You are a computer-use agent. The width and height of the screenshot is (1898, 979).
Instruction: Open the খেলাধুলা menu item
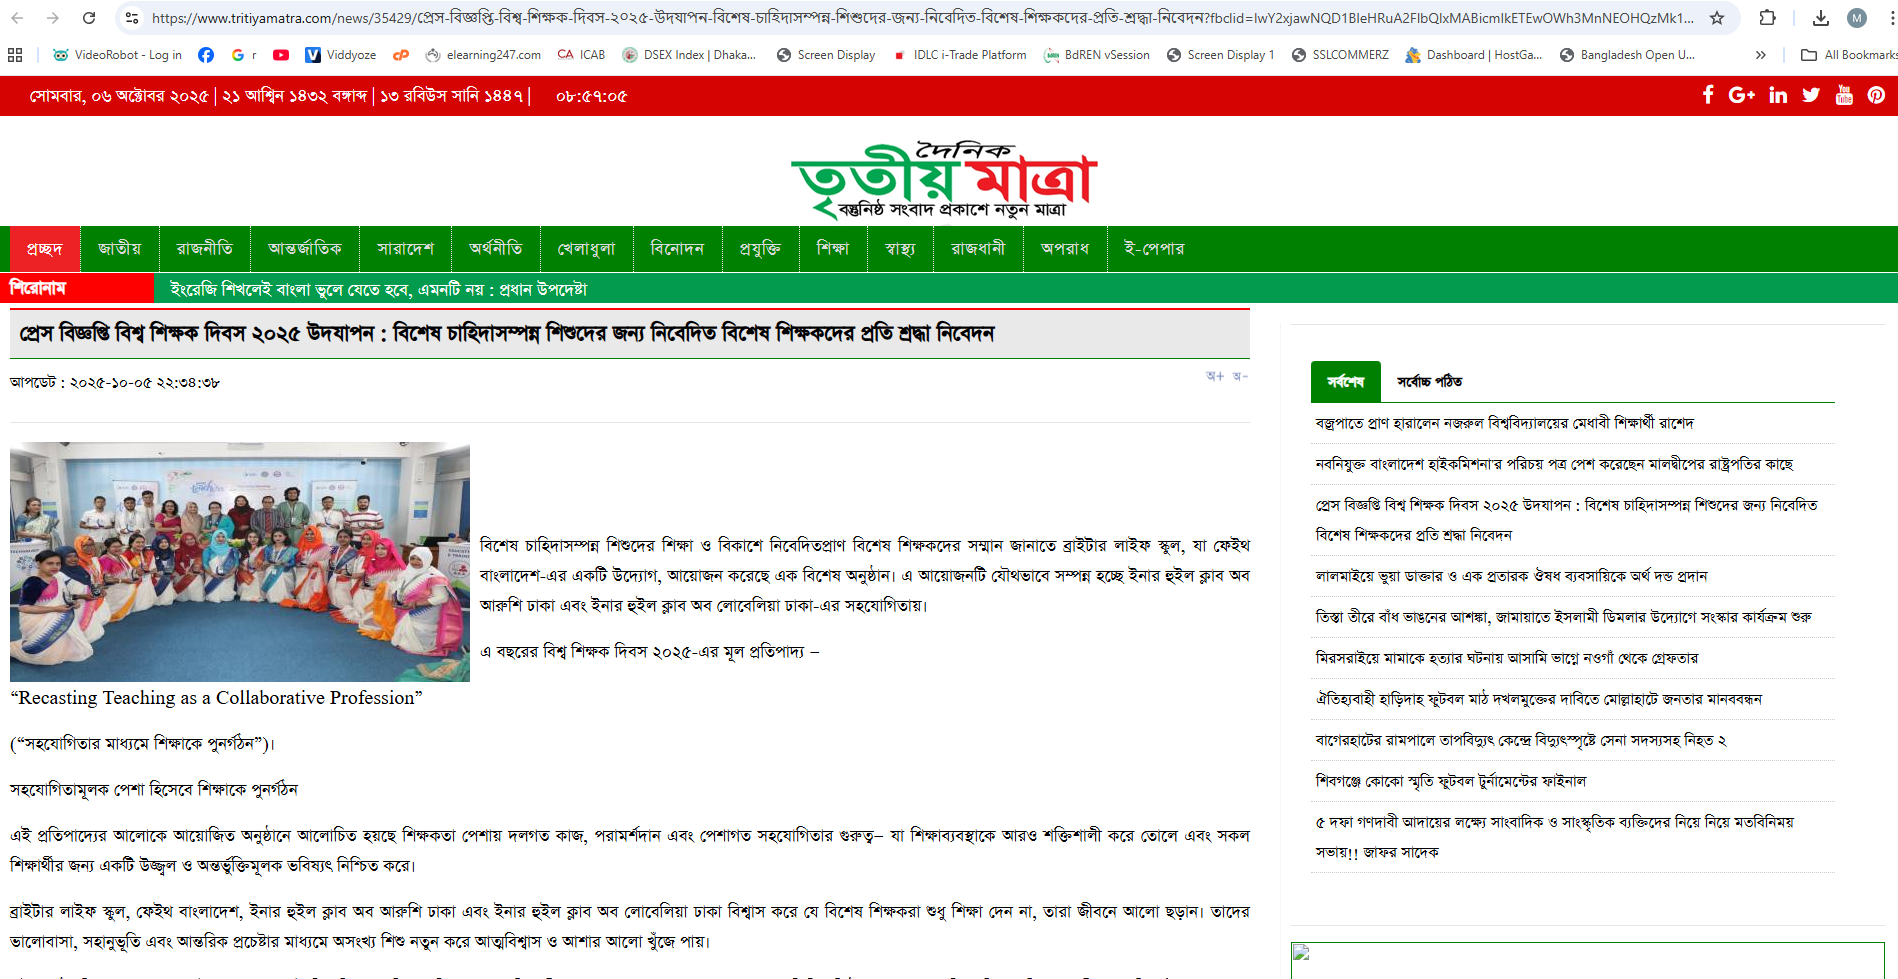coord(586,249)
